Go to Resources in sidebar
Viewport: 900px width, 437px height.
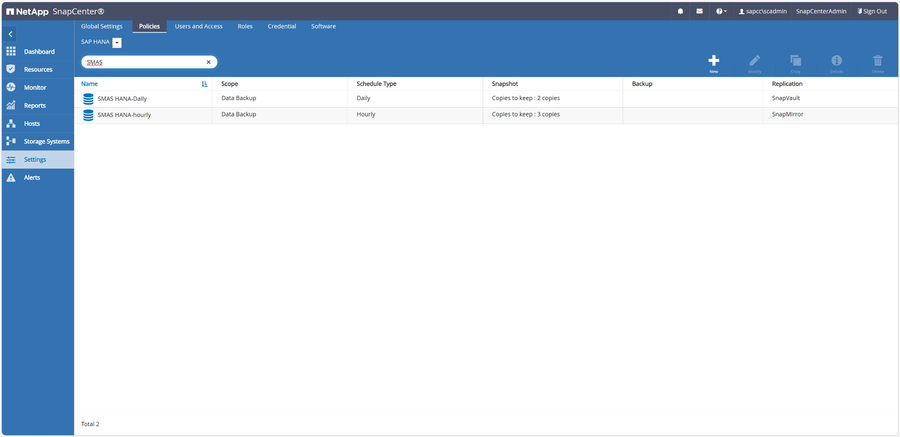point(38,69)
